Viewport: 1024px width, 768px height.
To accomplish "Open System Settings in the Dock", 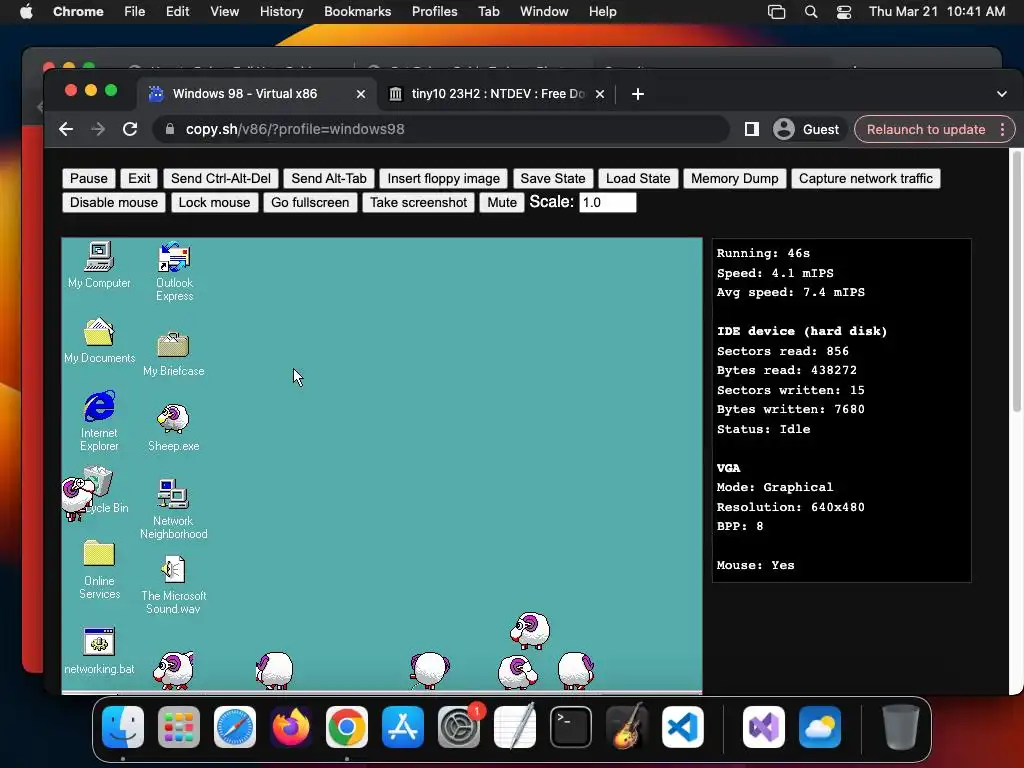I will click(x=459, y=727).
